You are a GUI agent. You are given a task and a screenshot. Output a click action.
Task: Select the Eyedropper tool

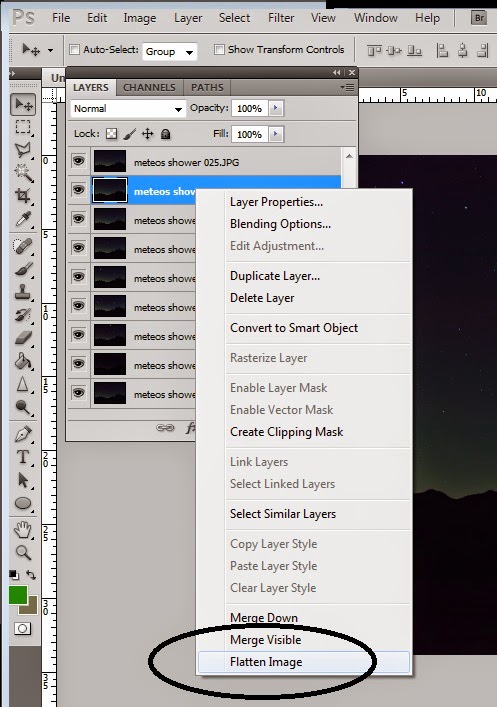click(x=23, y=219)
